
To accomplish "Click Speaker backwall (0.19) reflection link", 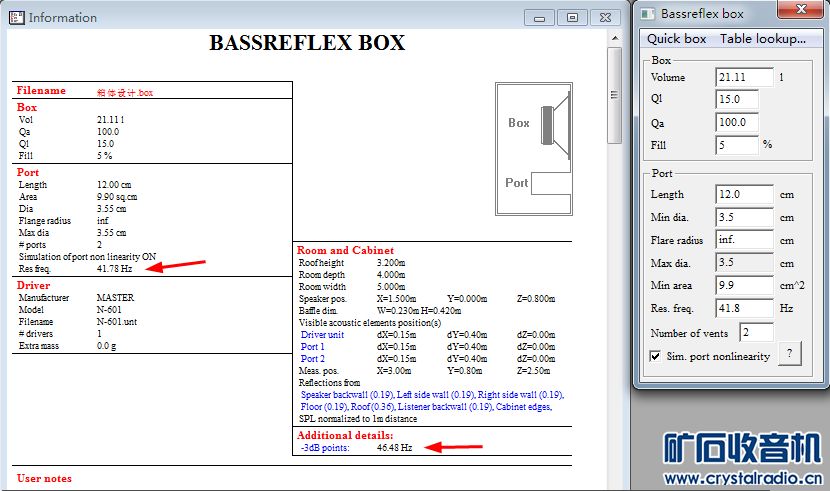I will [347, 395].
